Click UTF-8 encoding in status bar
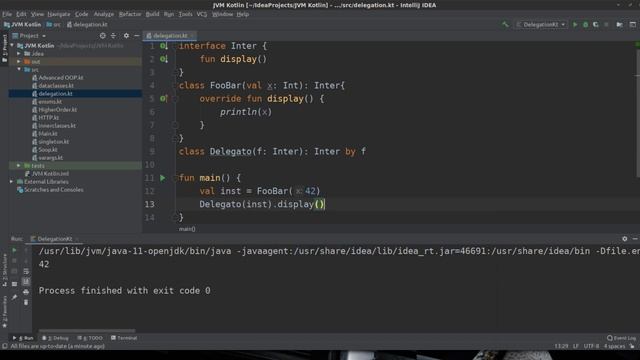This screenshot has width=640, height=360. click(x=591, y=346)
